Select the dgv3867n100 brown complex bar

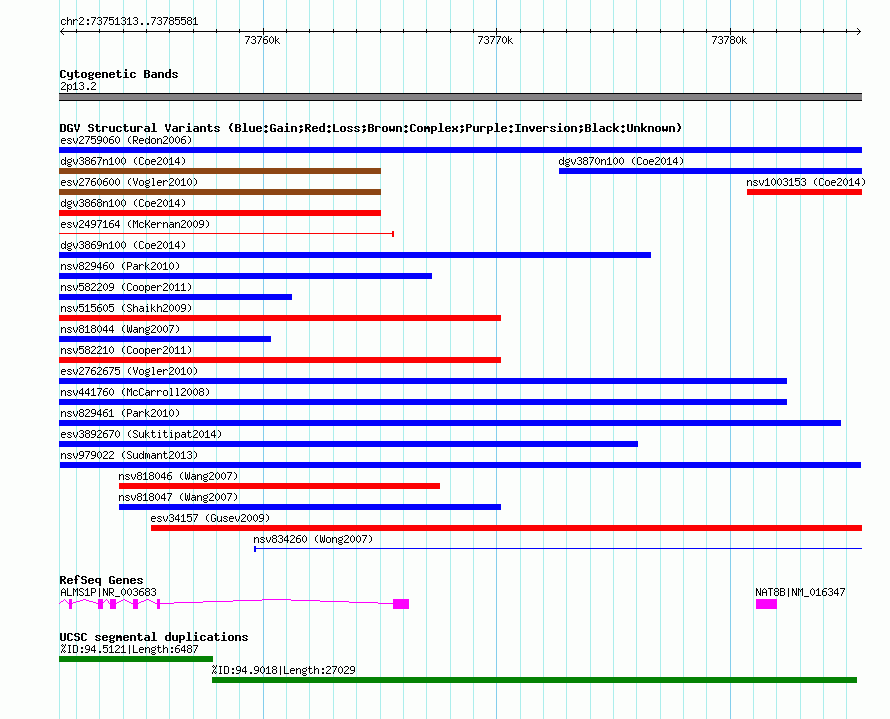pos(220,171)
